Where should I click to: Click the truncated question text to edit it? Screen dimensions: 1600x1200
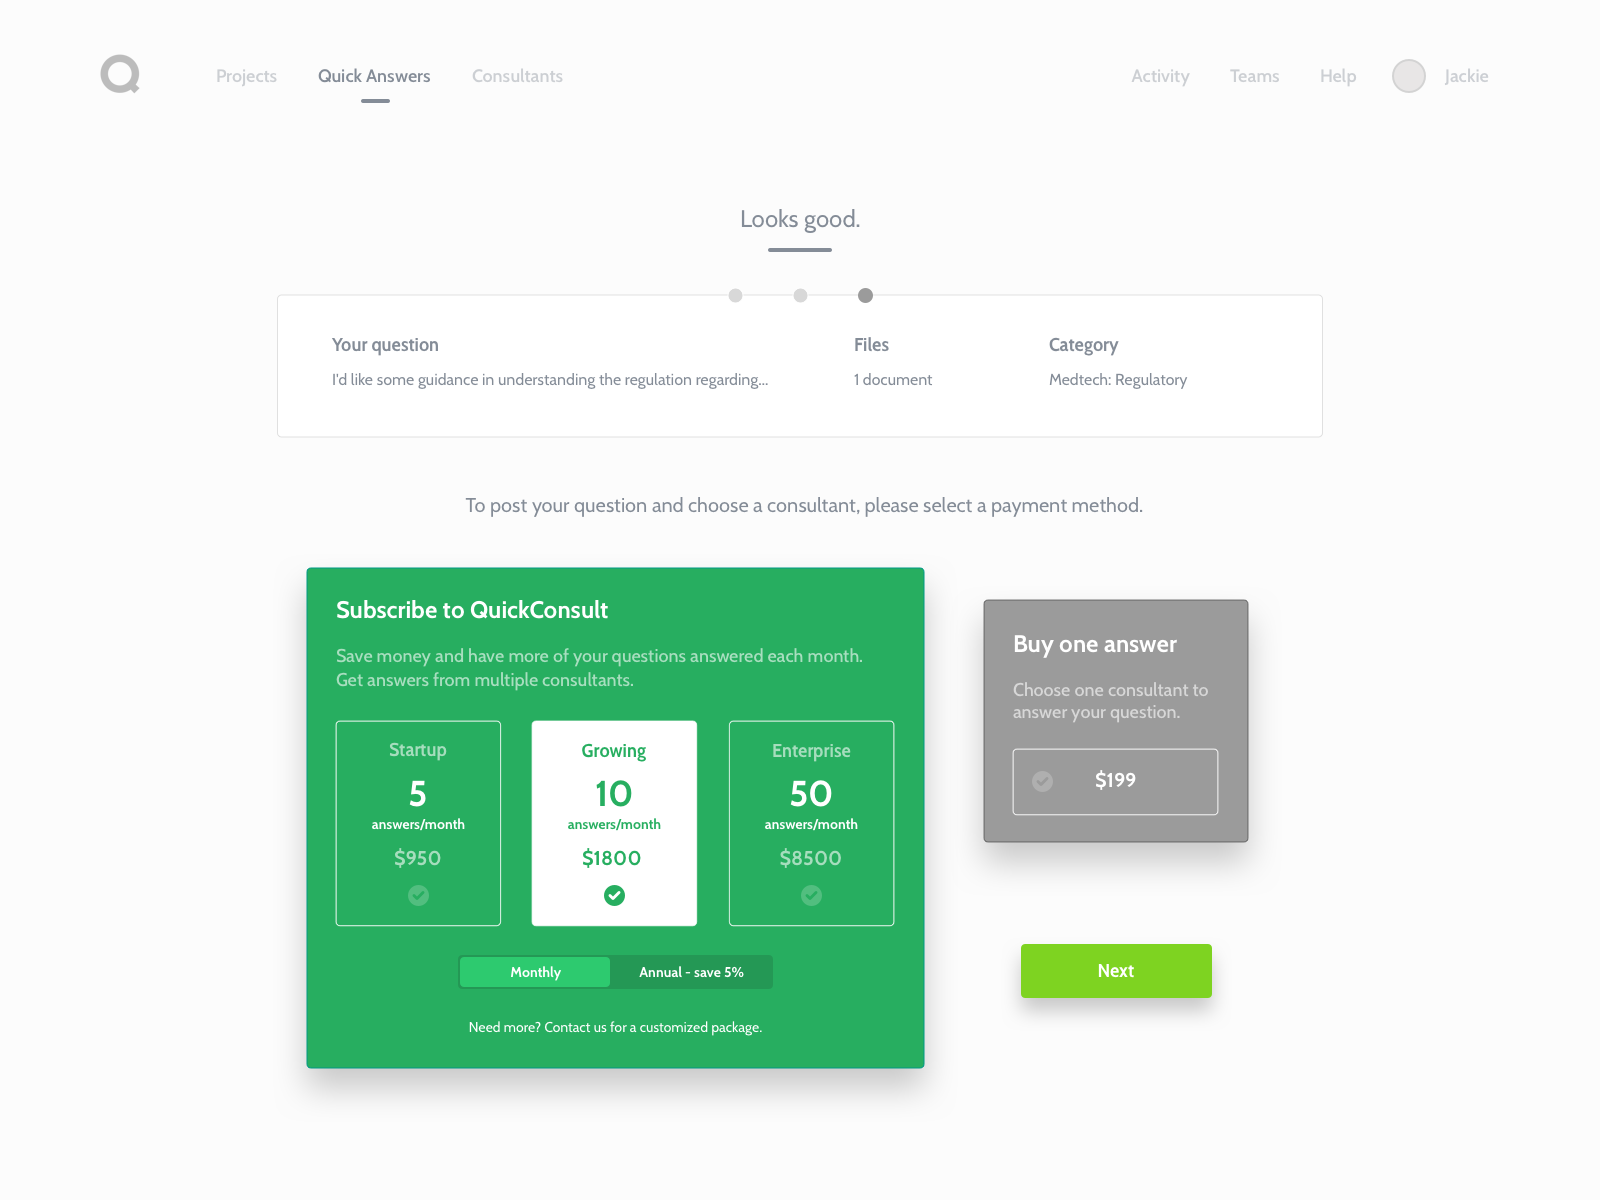[550, 379]
